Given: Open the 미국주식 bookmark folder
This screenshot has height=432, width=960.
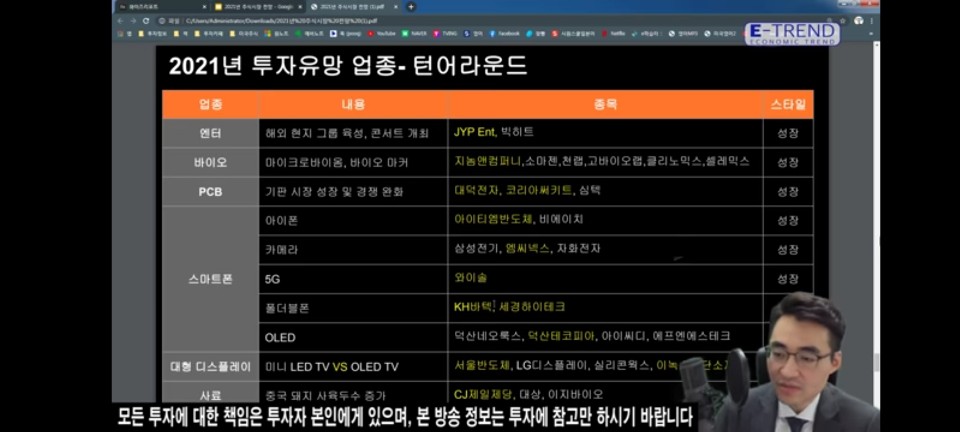Looking at the screenshot, I should (244, 33).
